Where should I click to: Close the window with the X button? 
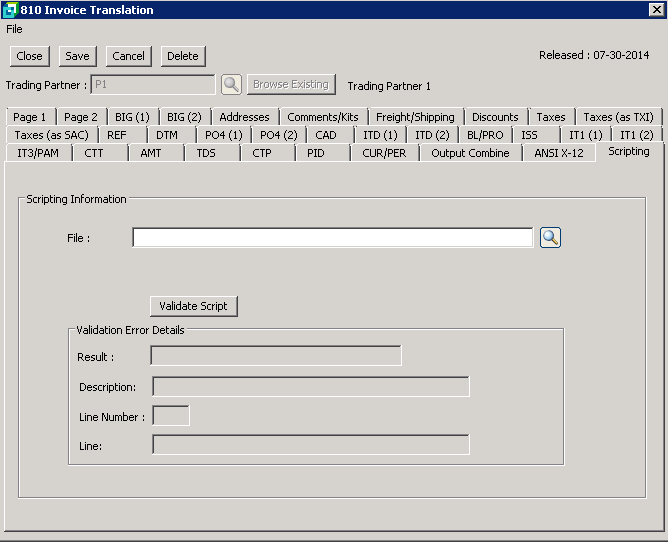pos(656,10)
